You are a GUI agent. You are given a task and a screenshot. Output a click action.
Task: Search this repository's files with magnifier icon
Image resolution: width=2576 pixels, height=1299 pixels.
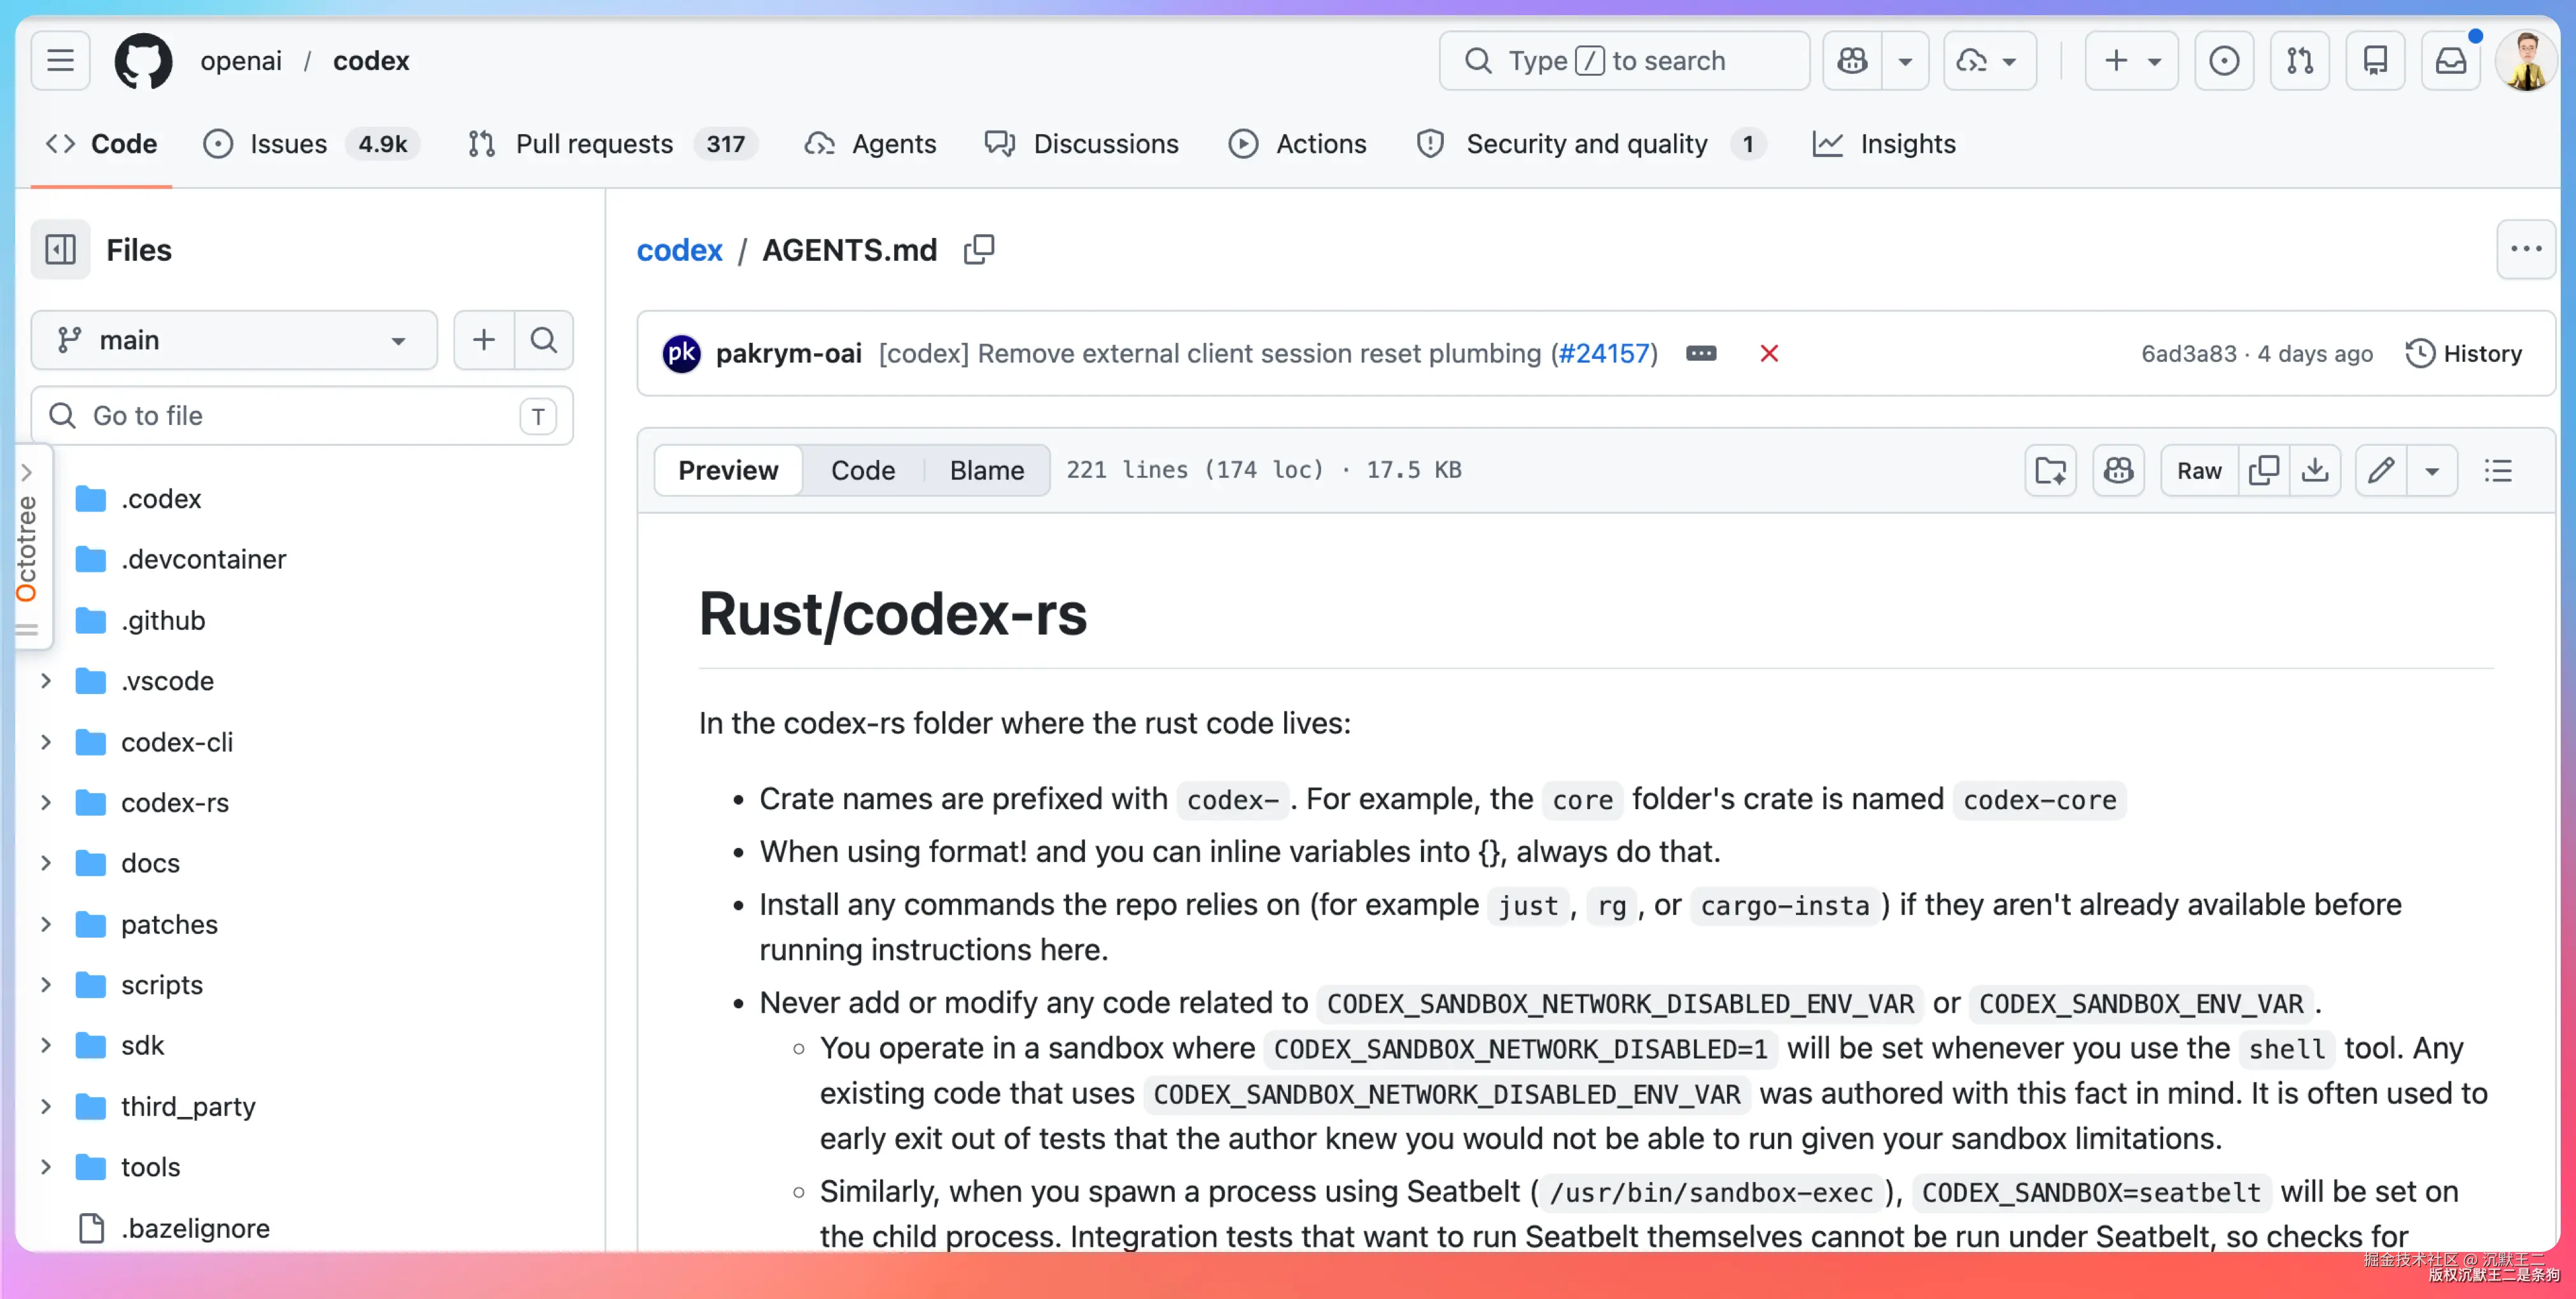544,340
